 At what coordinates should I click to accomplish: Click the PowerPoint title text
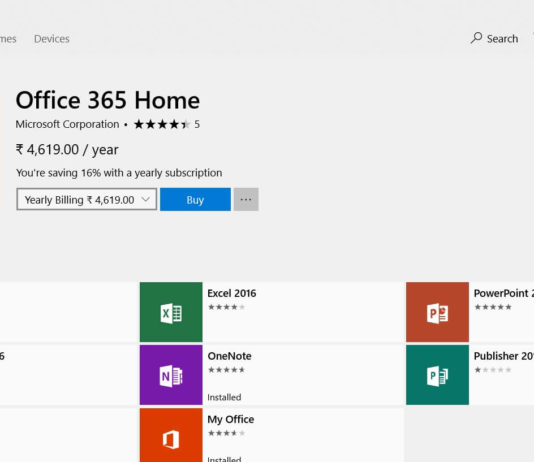pyautogui.click(x=504, y=293)
